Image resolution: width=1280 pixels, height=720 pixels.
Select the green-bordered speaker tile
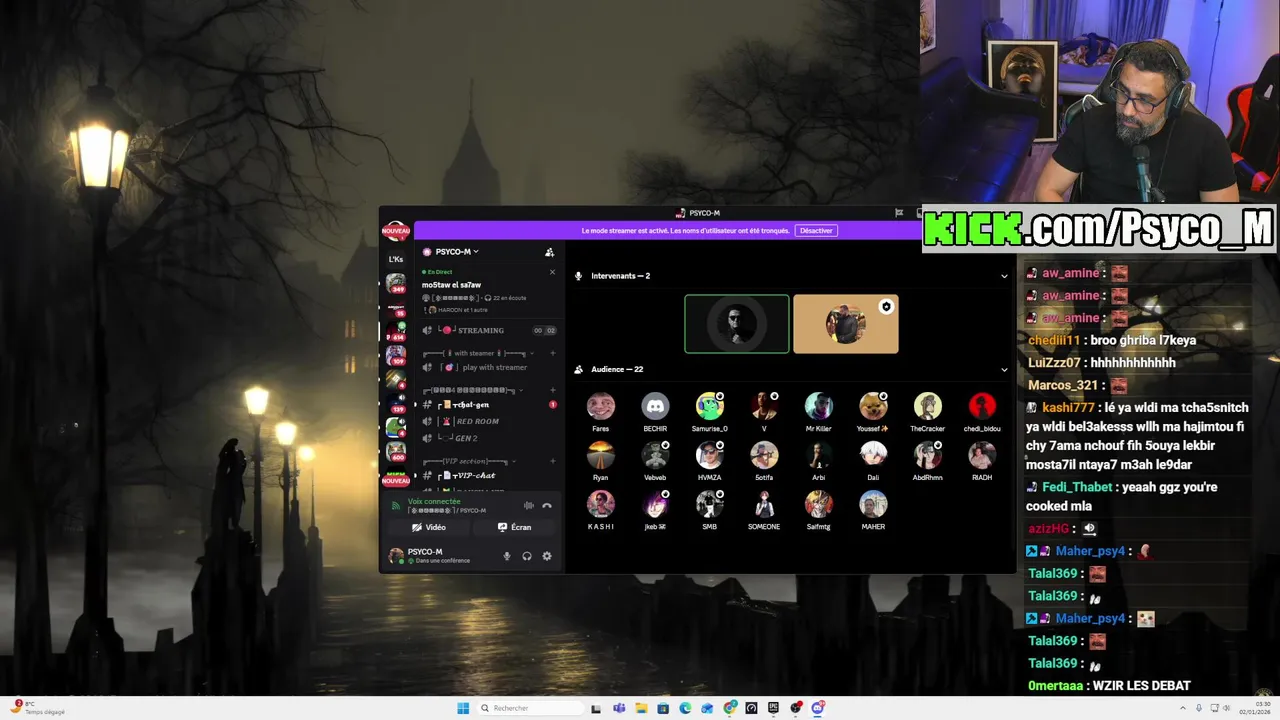[x=737, y=324]
